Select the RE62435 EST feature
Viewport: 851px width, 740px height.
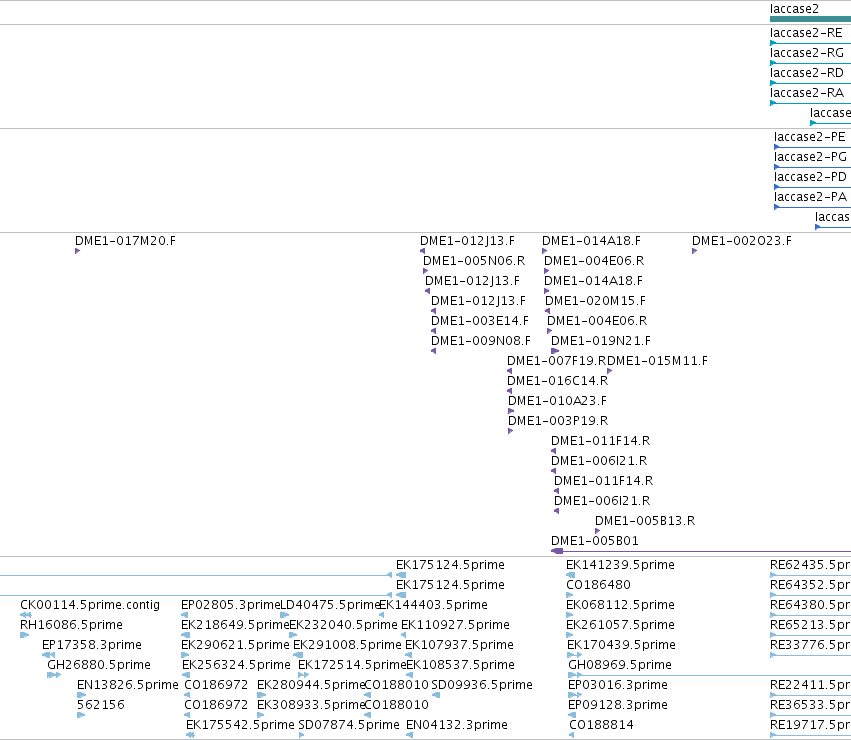point(810,565)
